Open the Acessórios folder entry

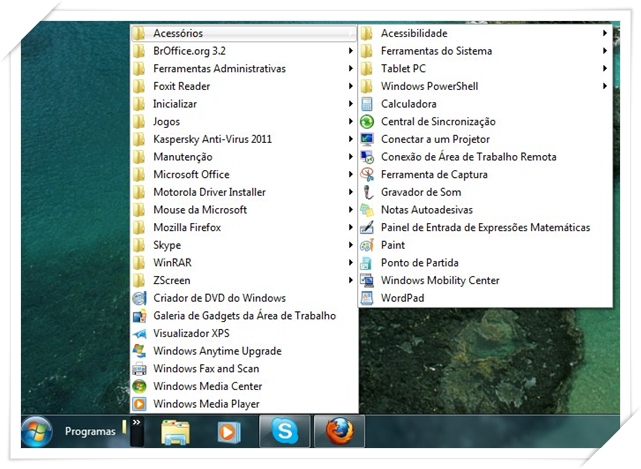[x=244, y=33]
